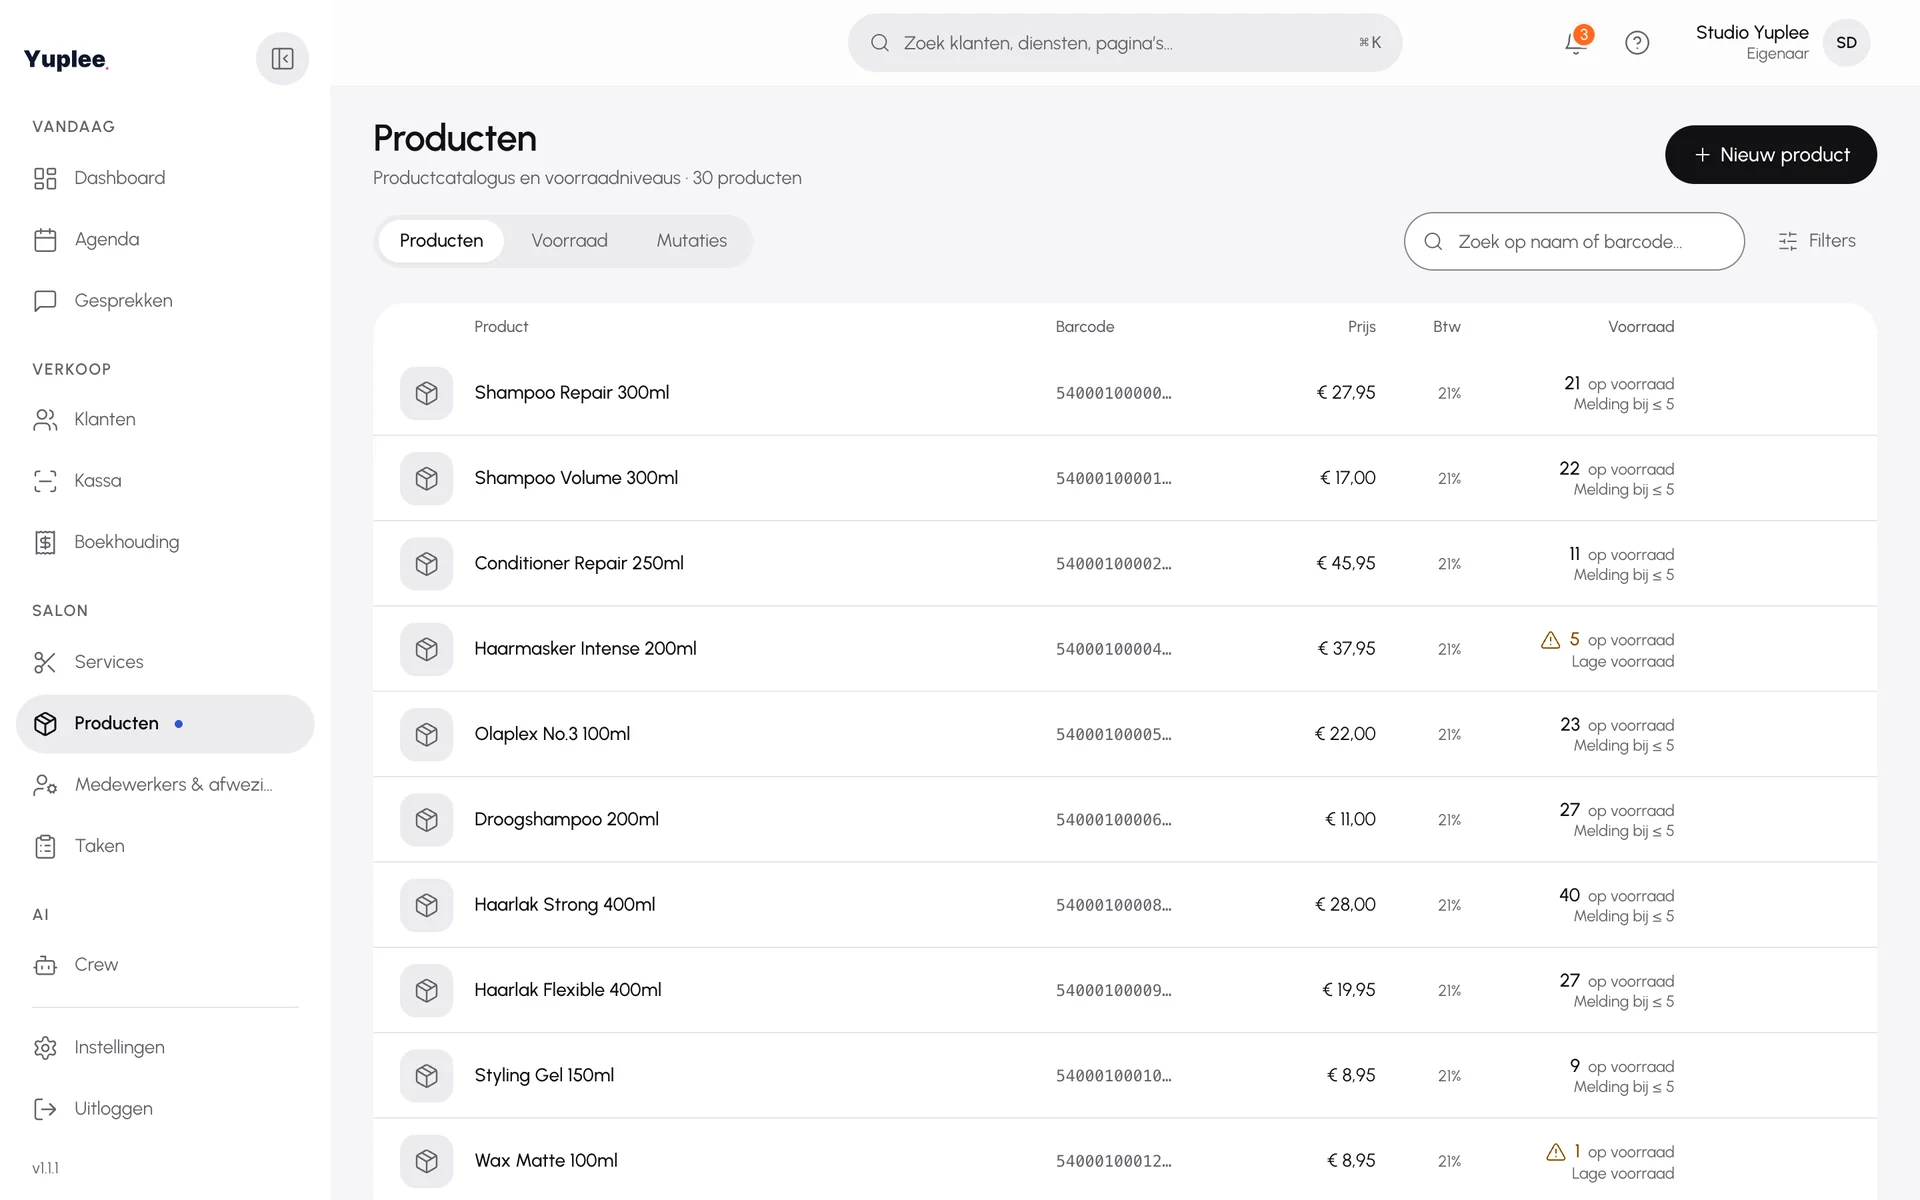Screen dimensions: 1920x1200
Task: Click the Barcode column header
Action: pos(1084,327)
